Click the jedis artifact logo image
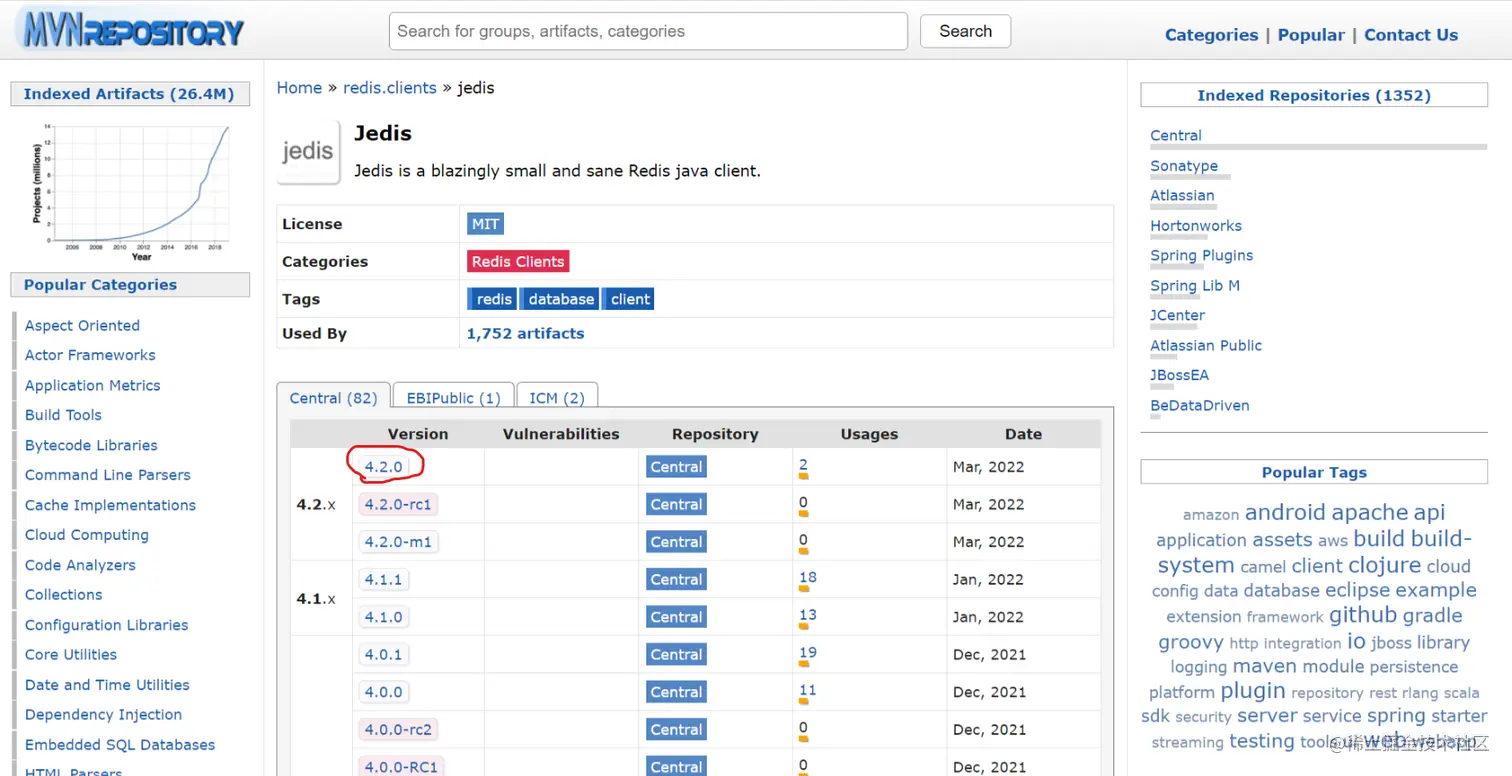 pos(308,152)
